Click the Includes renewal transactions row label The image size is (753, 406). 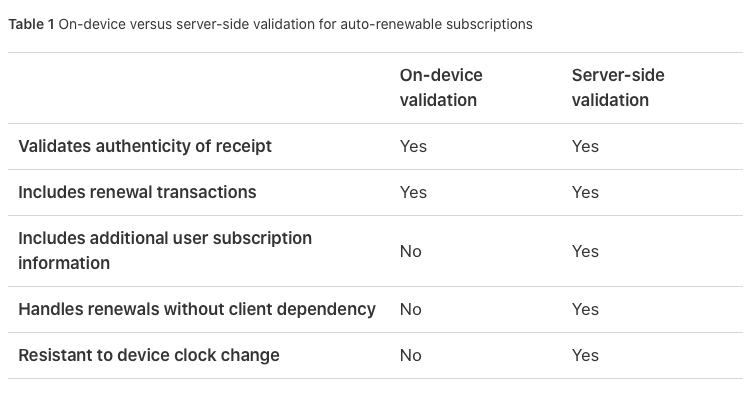click(137, 192)
